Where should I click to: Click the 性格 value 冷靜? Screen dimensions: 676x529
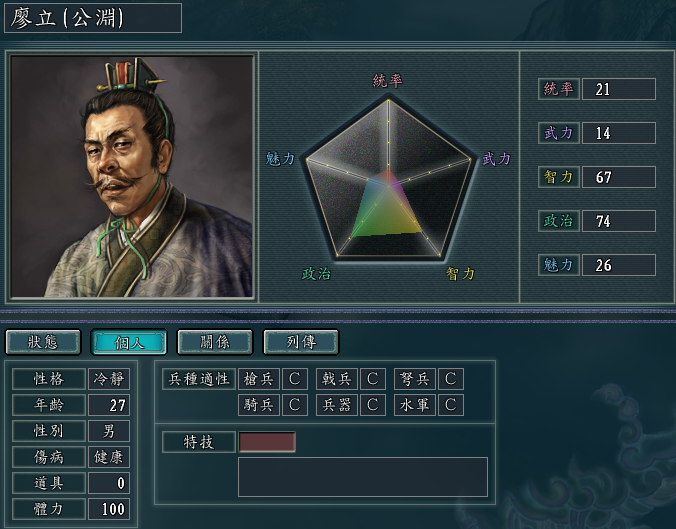(x=109, y=379)
